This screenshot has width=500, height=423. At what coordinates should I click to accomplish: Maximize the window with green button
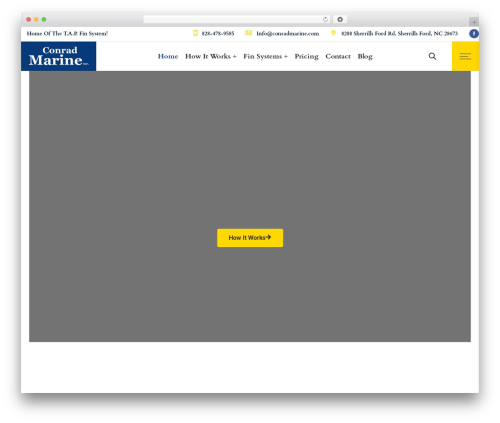click(x=44, y=19)
